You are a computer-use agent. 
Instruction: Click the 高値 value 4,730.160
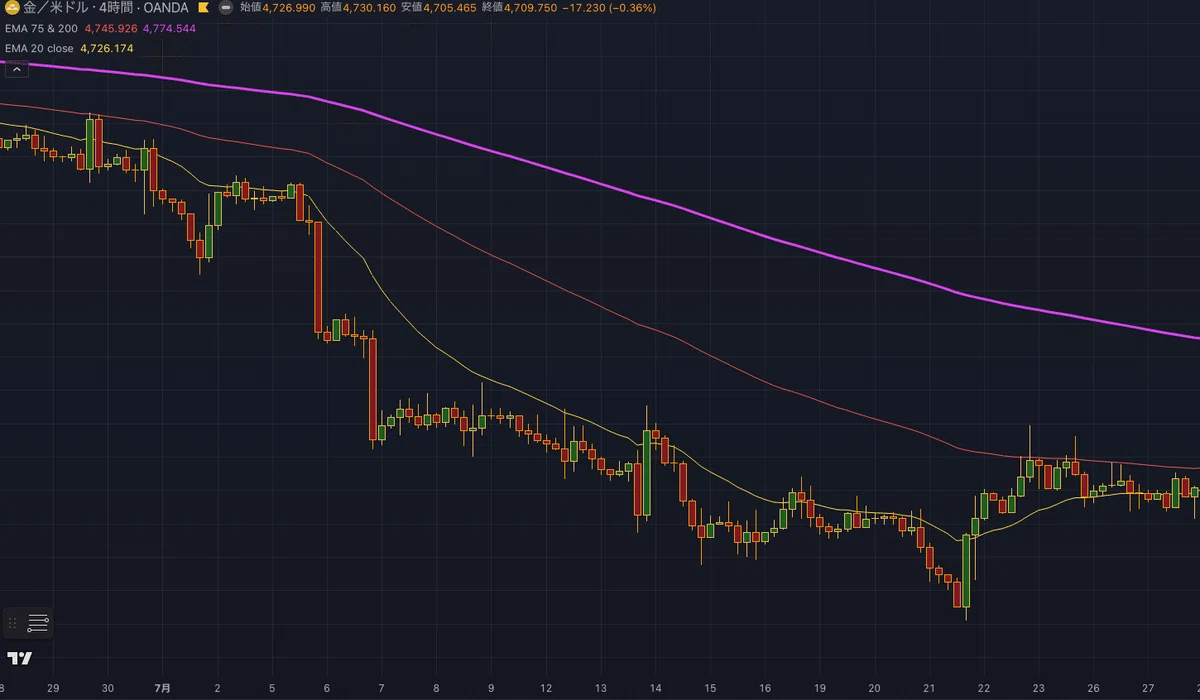[x=371, y=8]
